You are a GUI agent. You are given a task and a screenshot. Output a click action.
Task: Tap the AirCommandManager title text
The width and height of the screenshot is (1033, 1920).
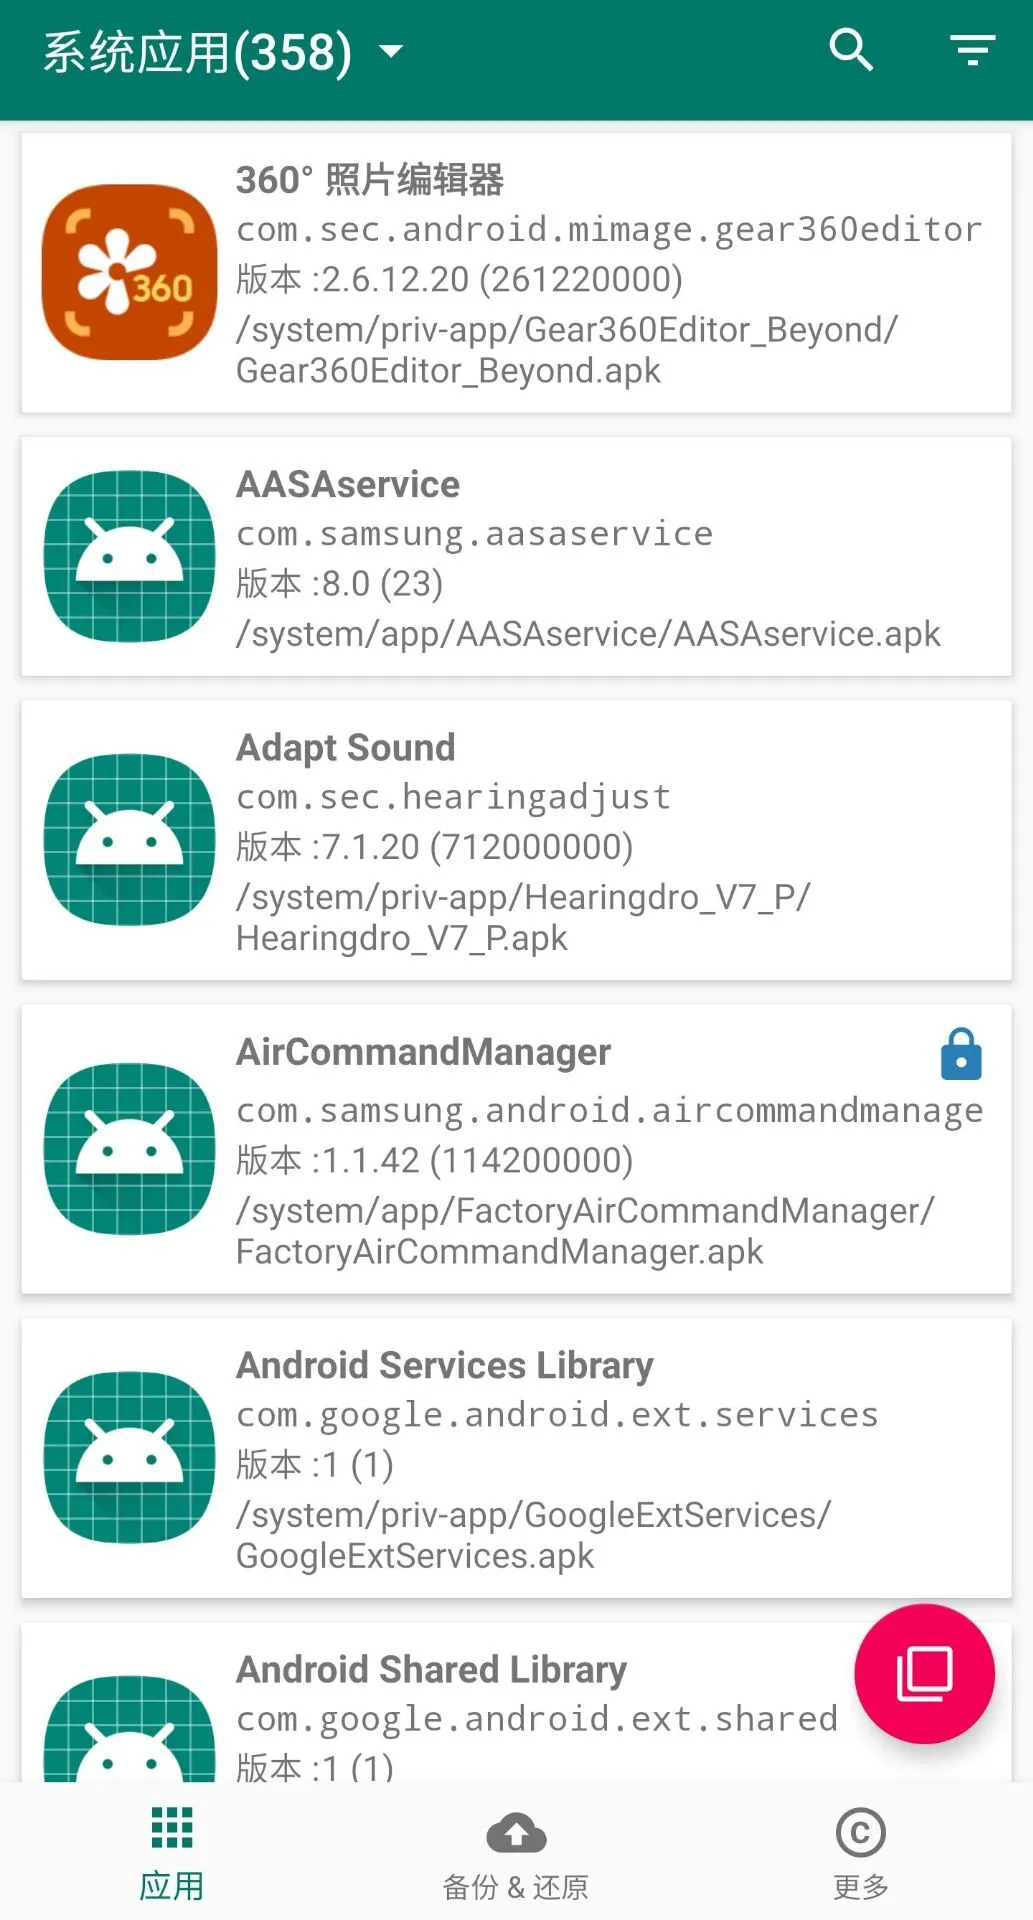(423, 1052)
